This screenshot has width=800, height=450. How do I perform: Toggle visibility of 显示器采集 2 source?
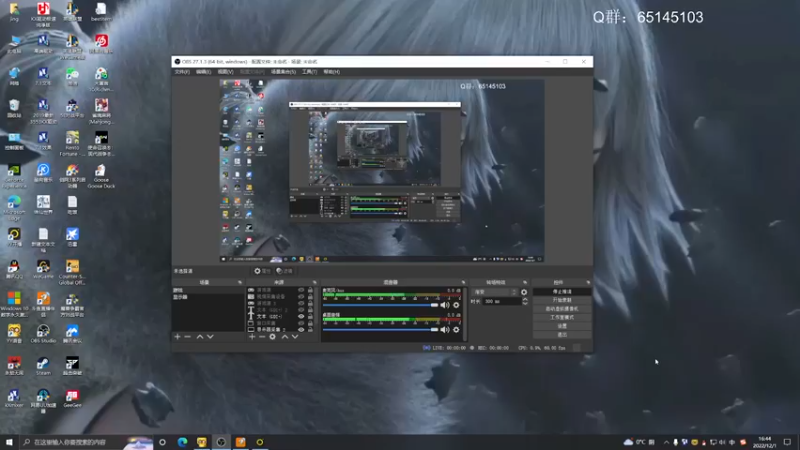pos(301,330)
